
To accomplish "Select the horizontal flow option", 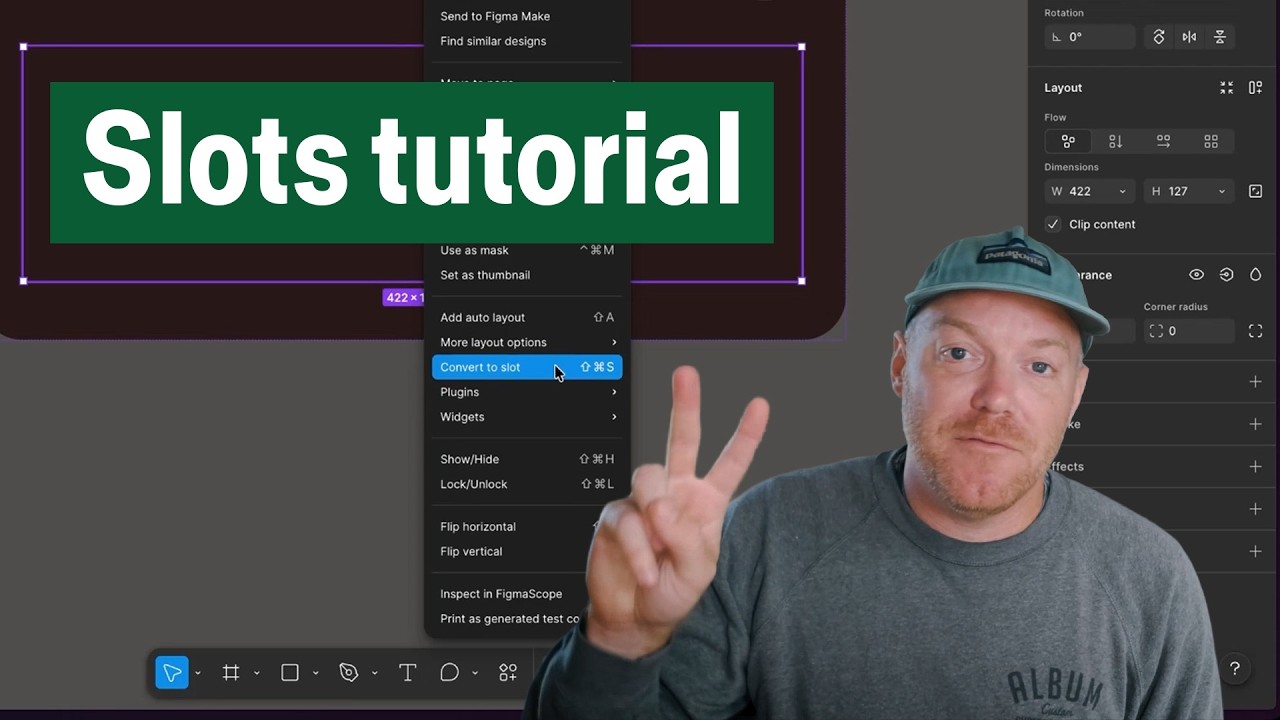I will [x=1163, y=141].
